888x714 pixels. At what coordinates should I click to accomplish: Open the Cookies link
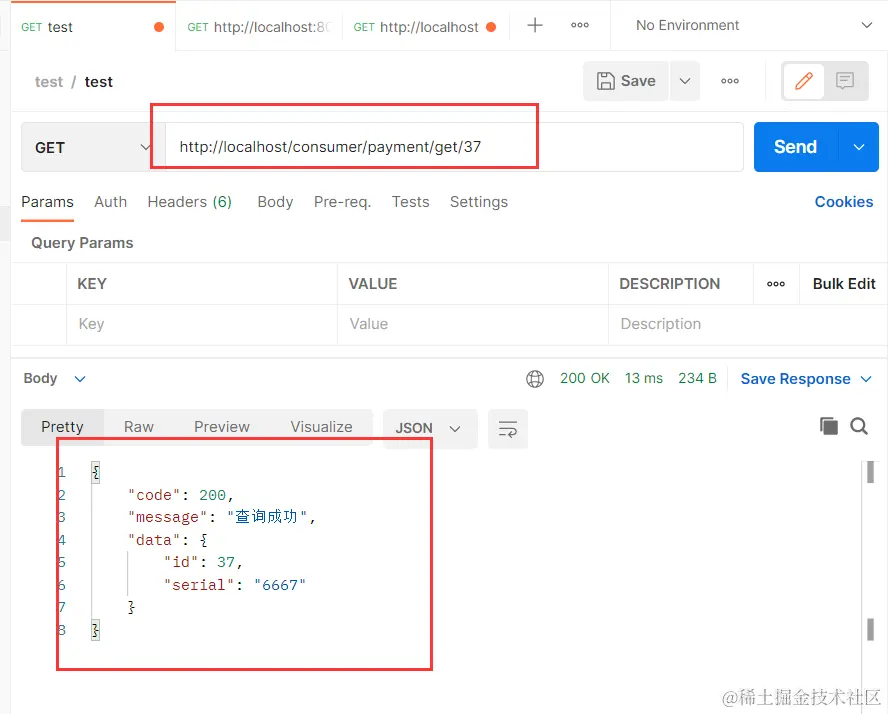[844, 202]
